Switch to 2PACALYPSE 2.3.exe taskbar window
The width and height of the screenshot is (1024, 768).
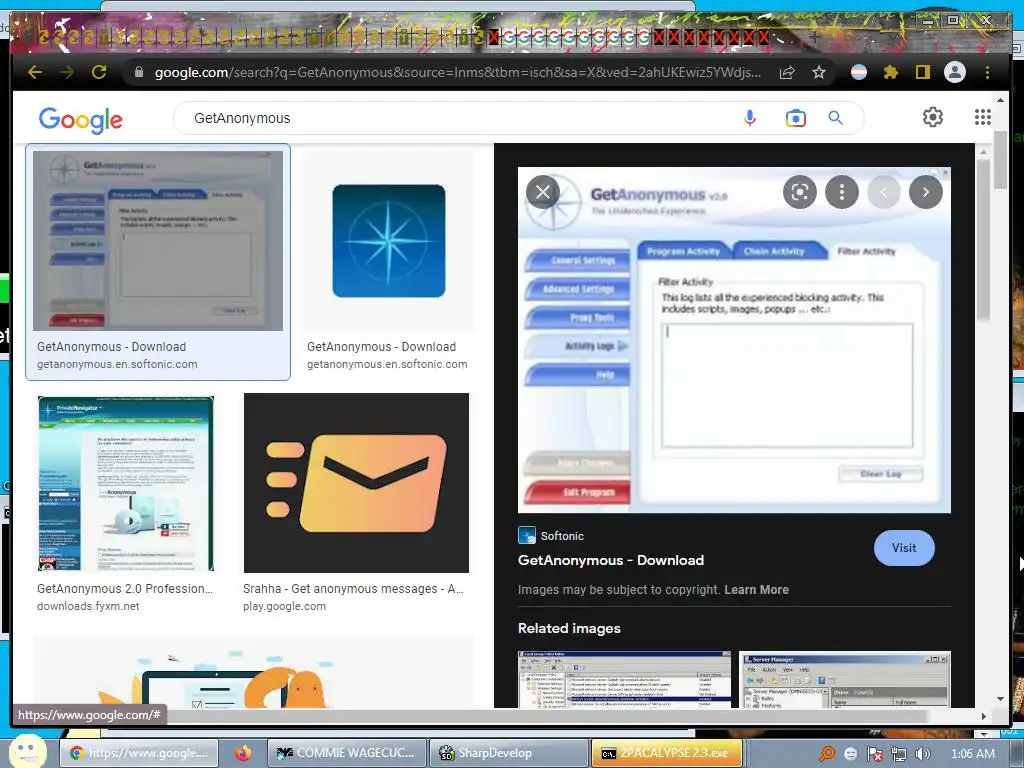(667, 753)
